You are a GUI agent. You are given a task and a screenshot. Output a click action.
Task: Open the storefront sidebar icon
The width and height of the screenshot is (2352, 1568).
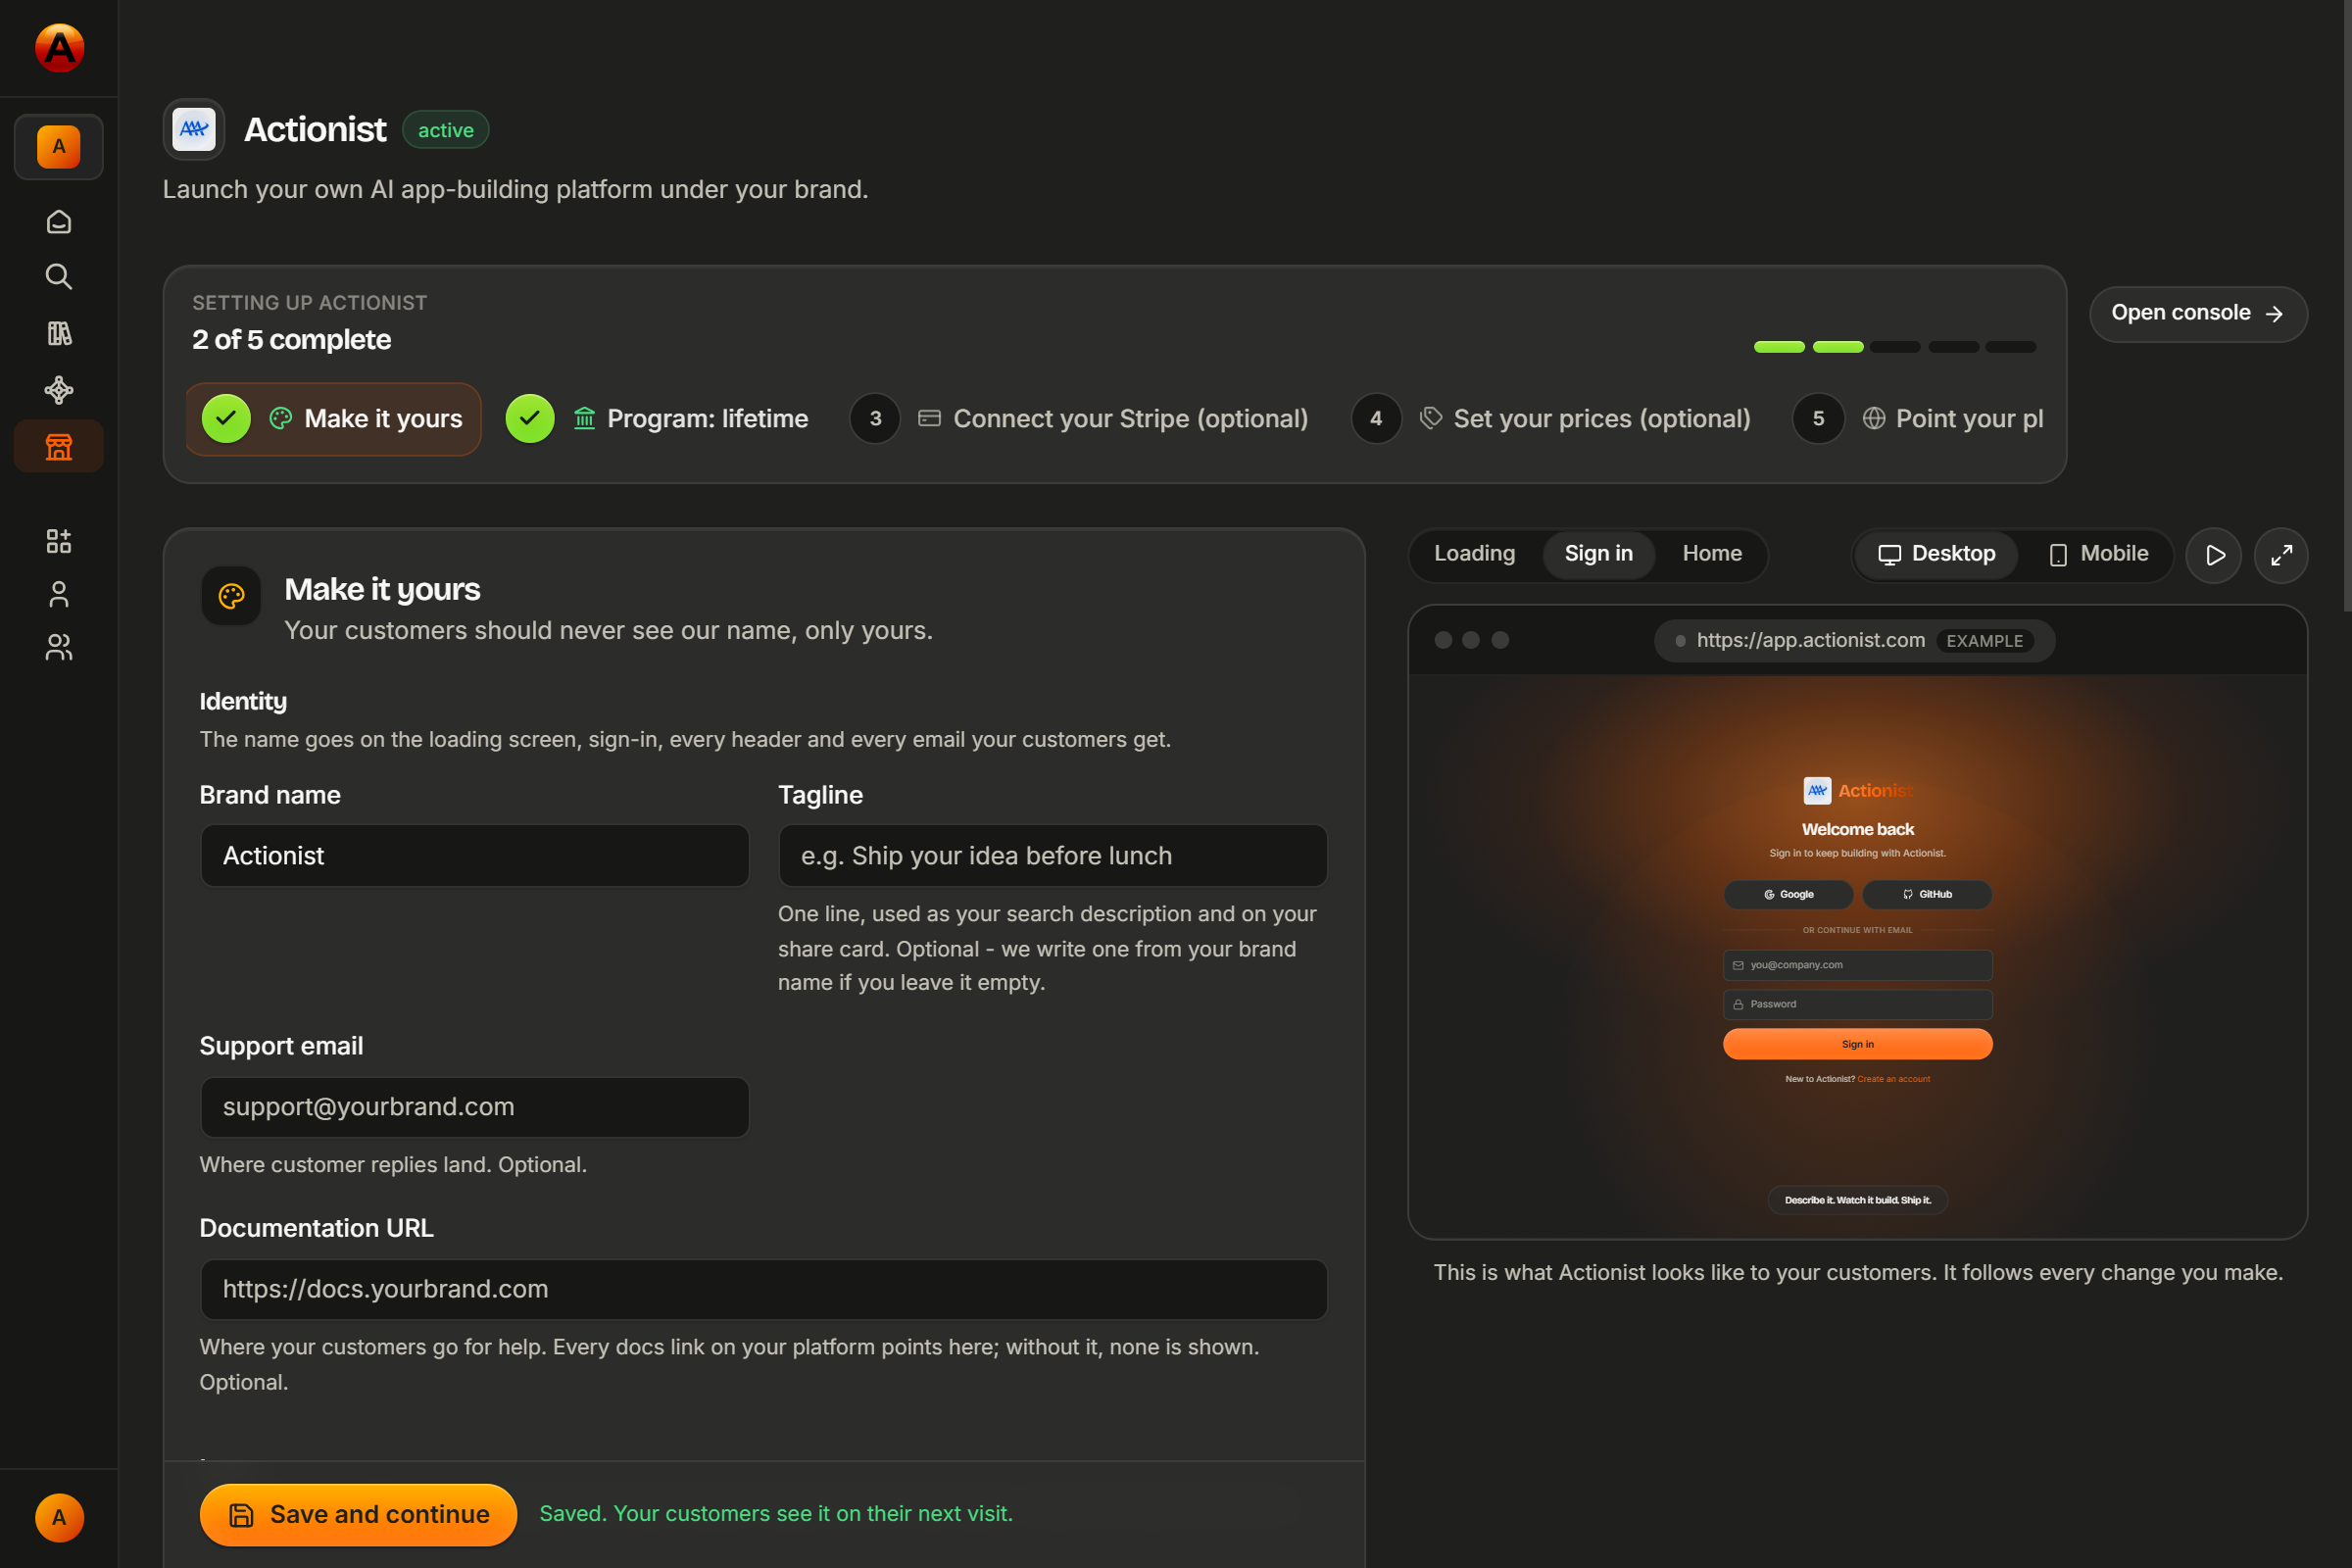click(x=59, y=446)
